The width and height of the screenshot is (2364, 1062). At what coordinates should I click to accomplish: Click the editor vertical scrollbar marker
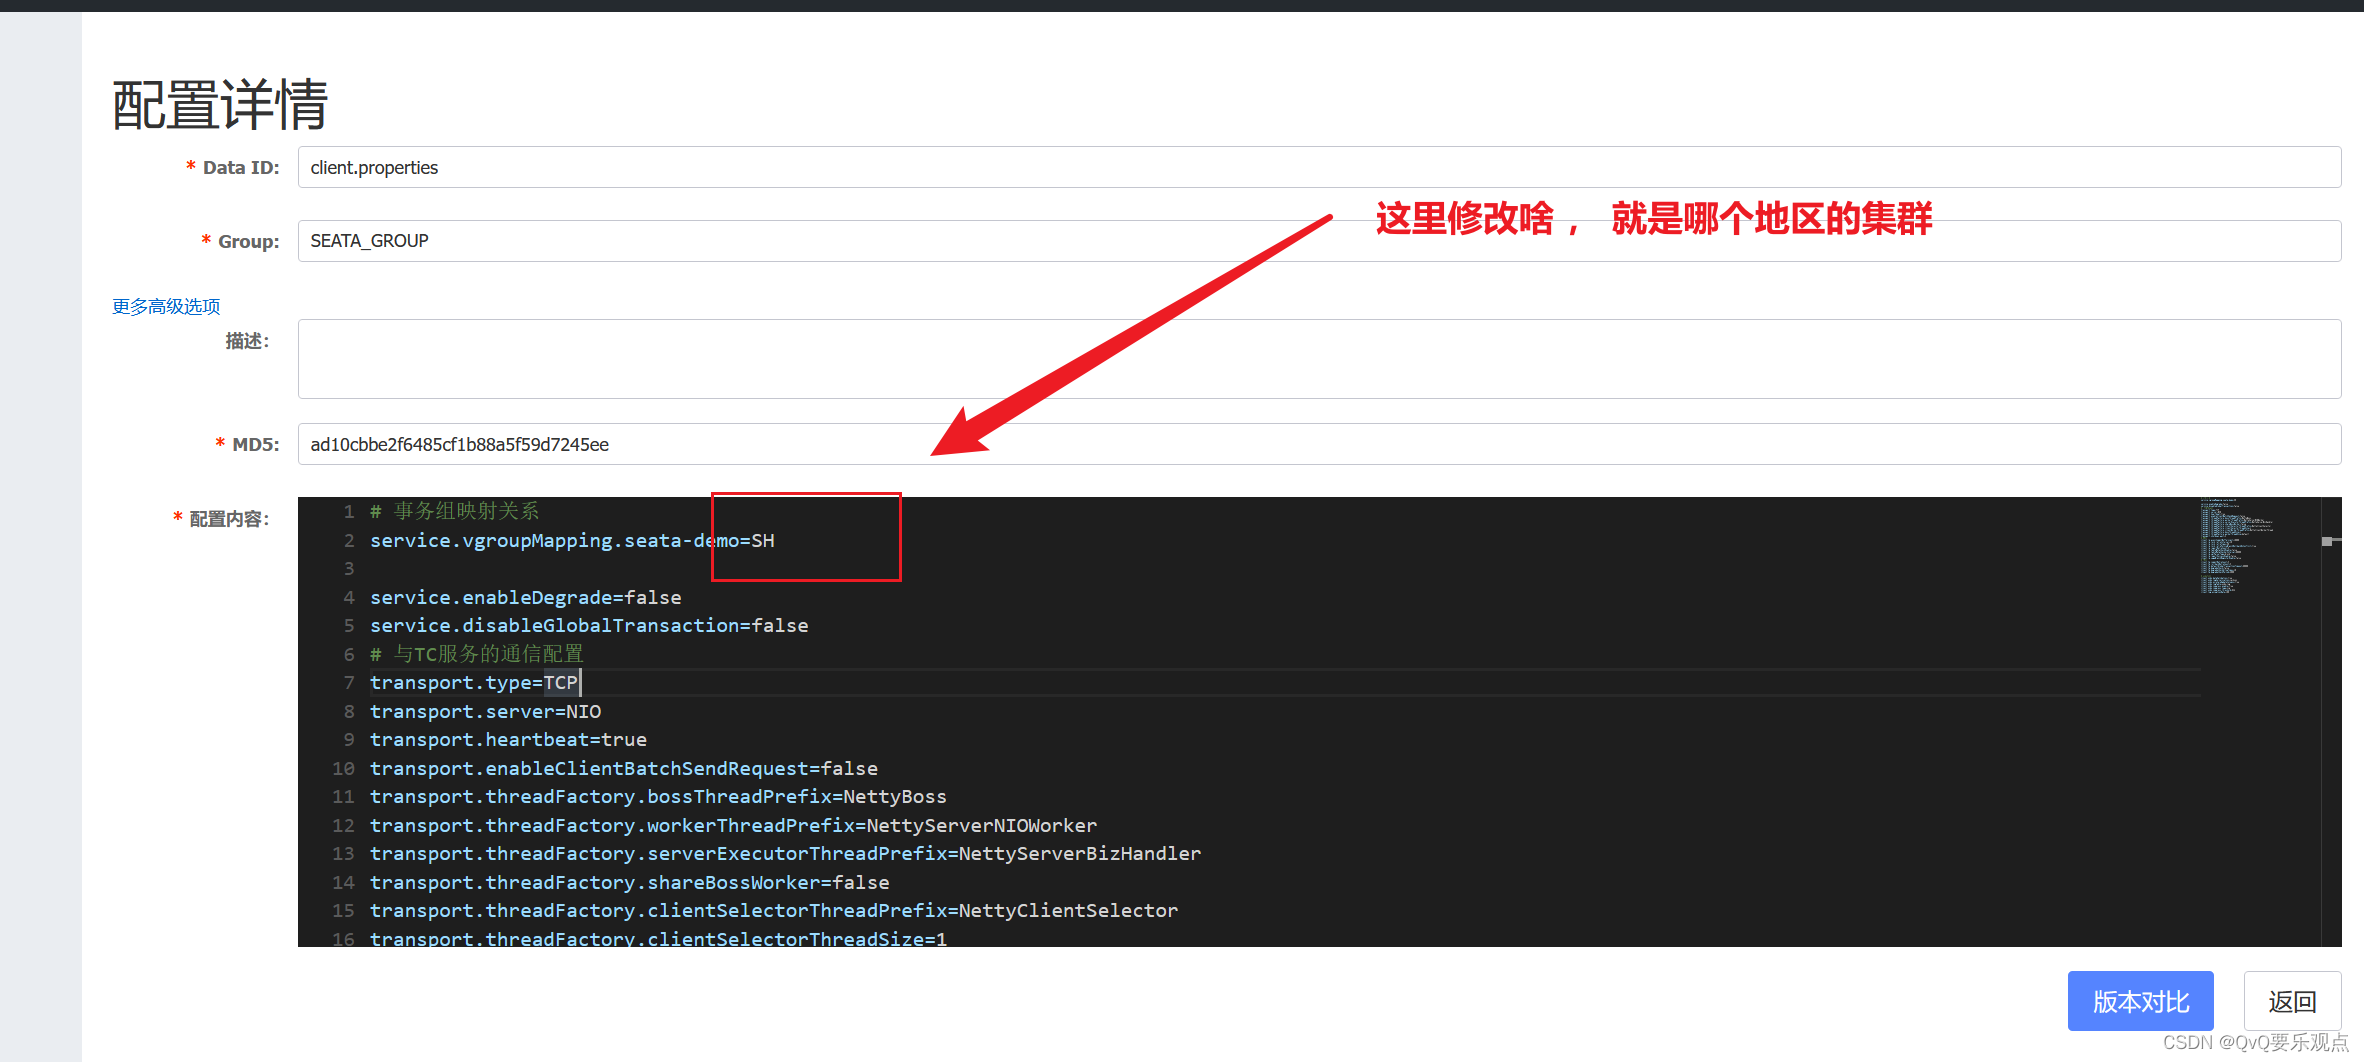click(x=2330, y=541)
